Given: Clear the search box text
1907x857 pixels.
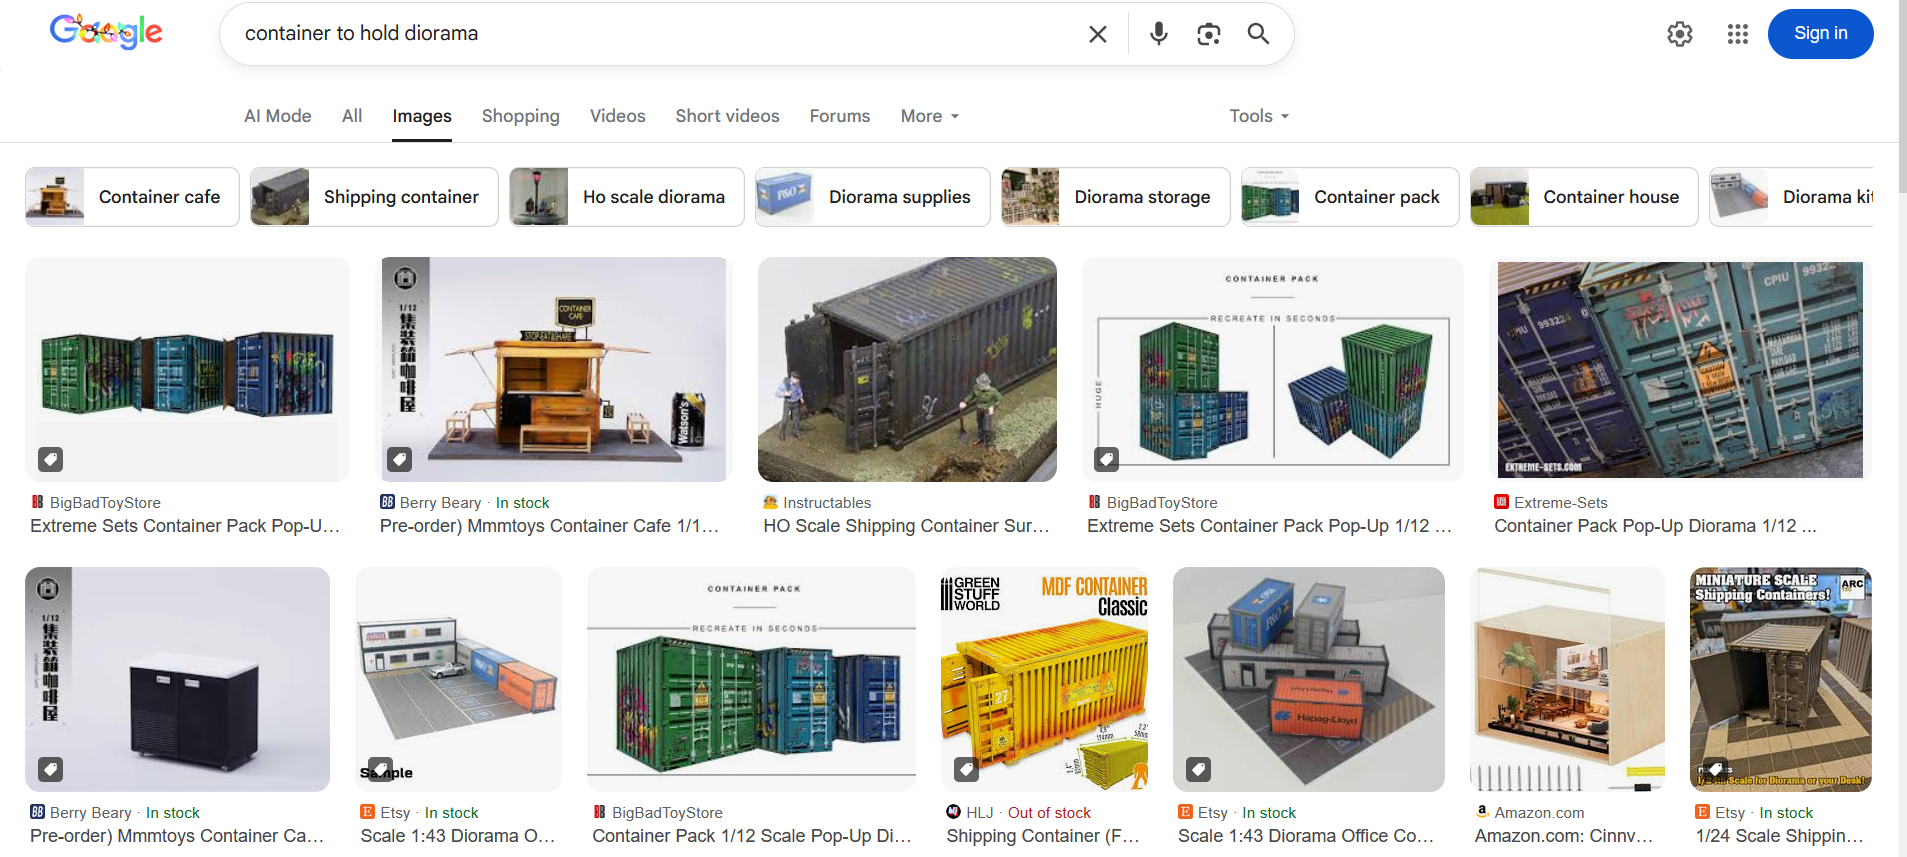Looking at the screenshot, I should 1097,34.
